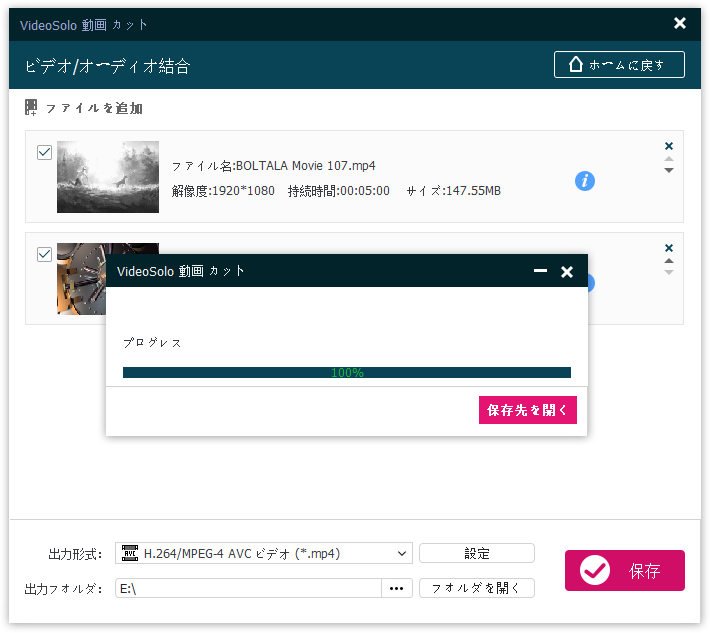The image size is (710, 633).
Task: Click the add file icon
Action: (x=31, y=108)
